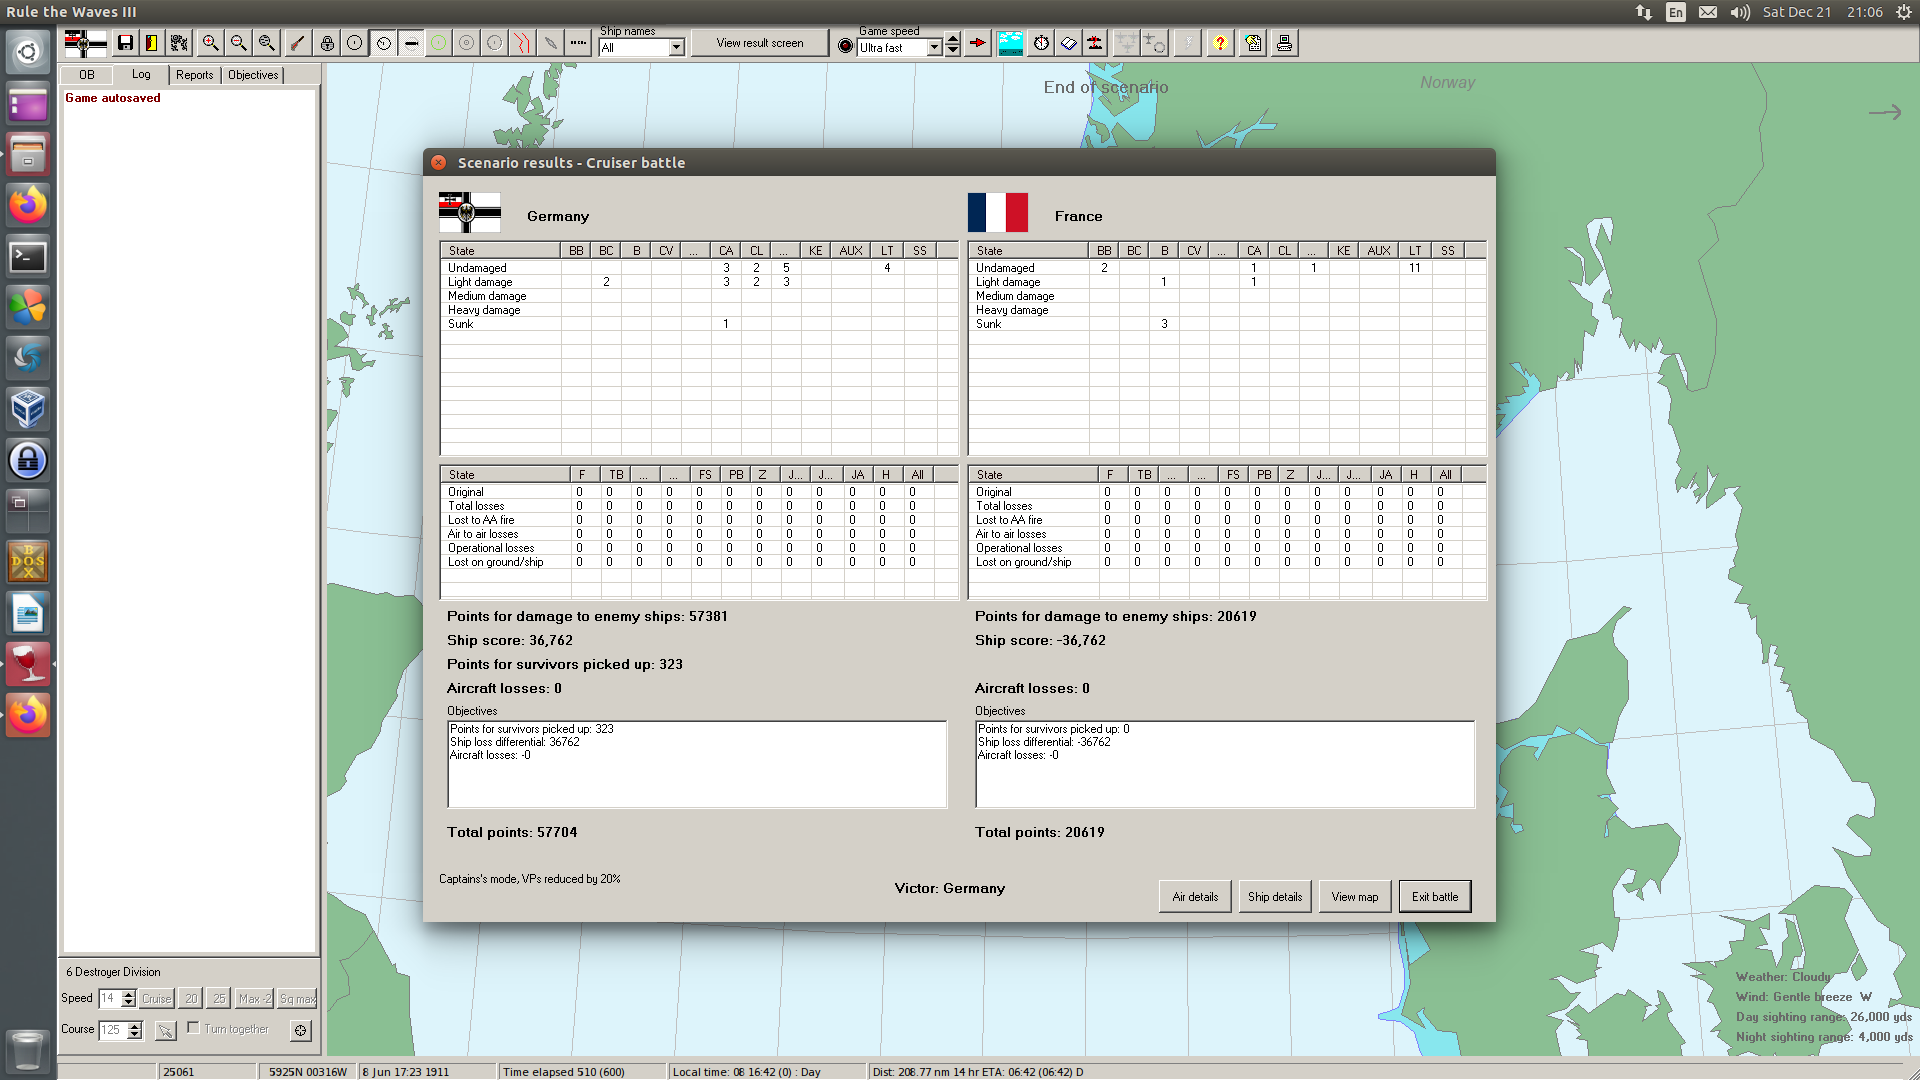Open preferences with the gears icon
The image size is (1920, 1080).
click(x=180, y=43)
